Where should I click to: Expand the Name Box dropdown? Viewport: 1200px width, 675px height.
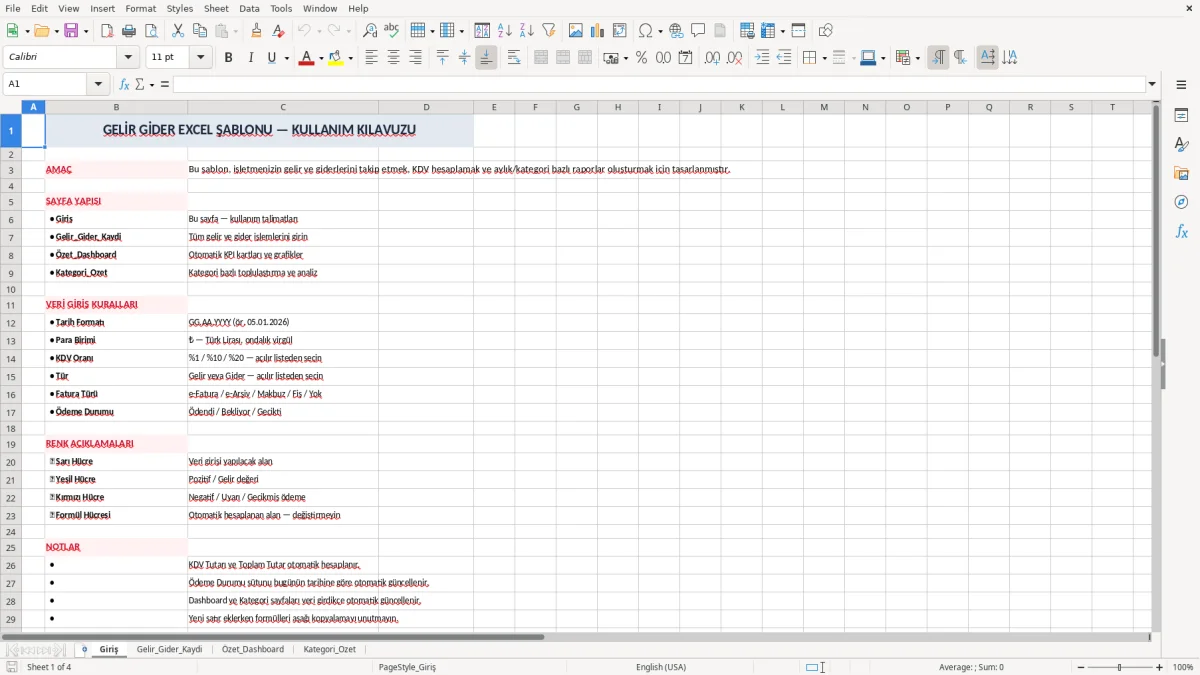pyautogui.click(x=98, y=85)
